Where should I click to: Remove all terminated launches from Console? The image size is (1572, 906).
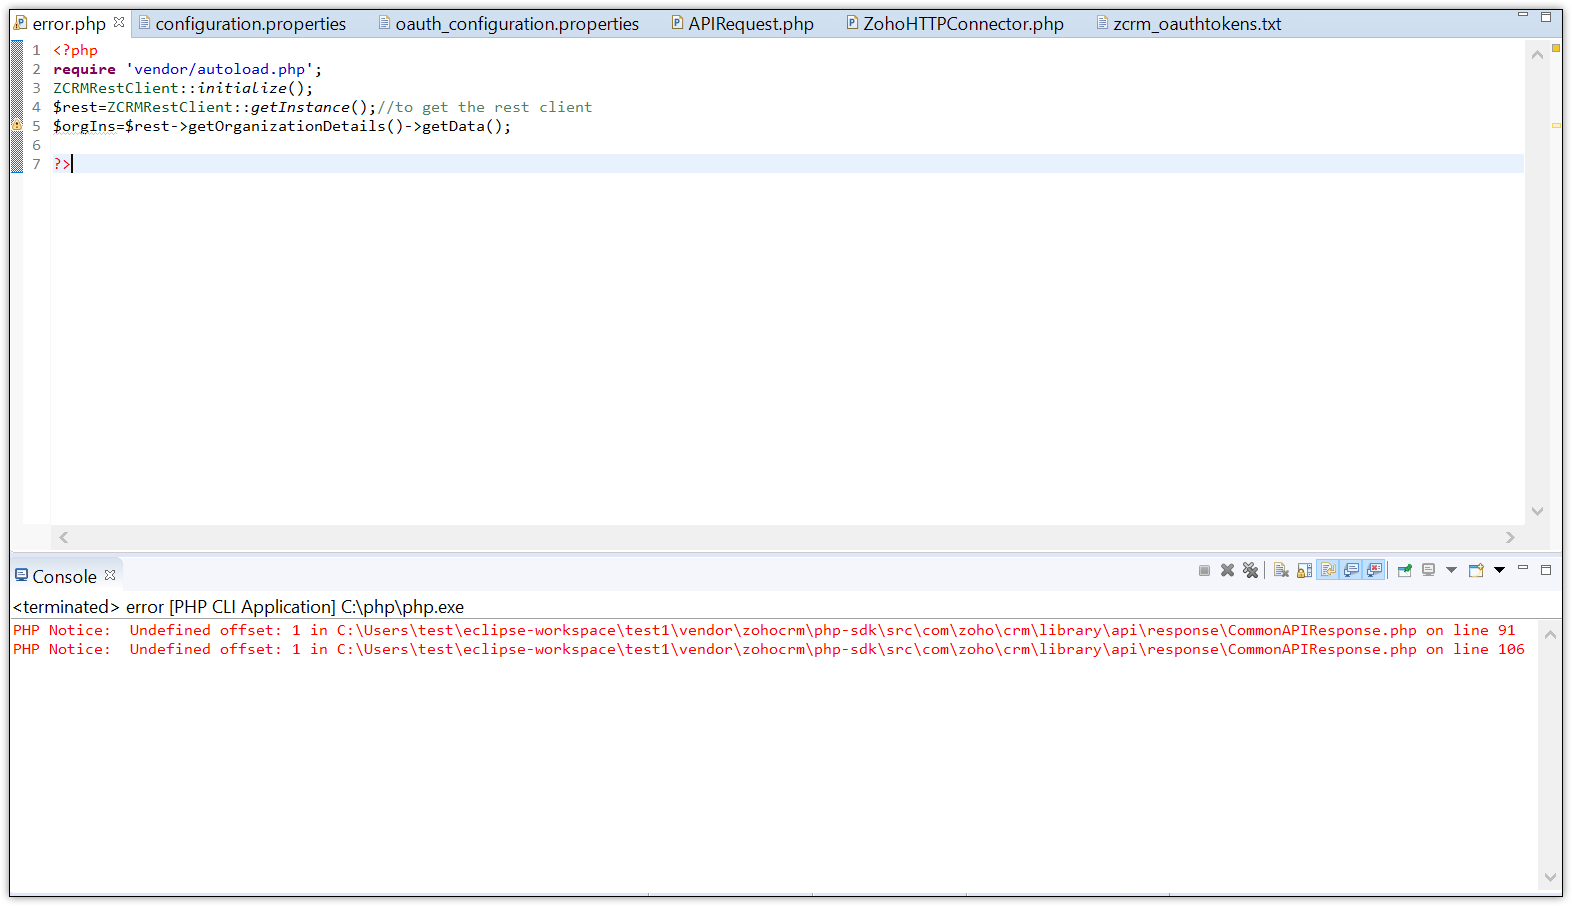1250,570
